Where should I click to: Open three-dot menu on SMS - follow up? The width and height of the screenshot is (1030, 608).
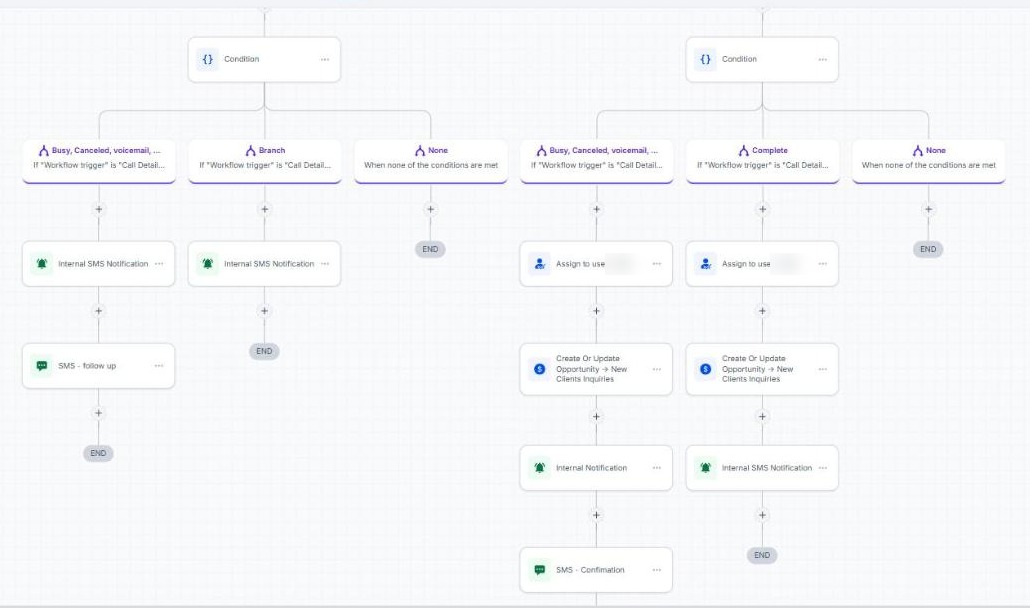[x=159, y=366]
